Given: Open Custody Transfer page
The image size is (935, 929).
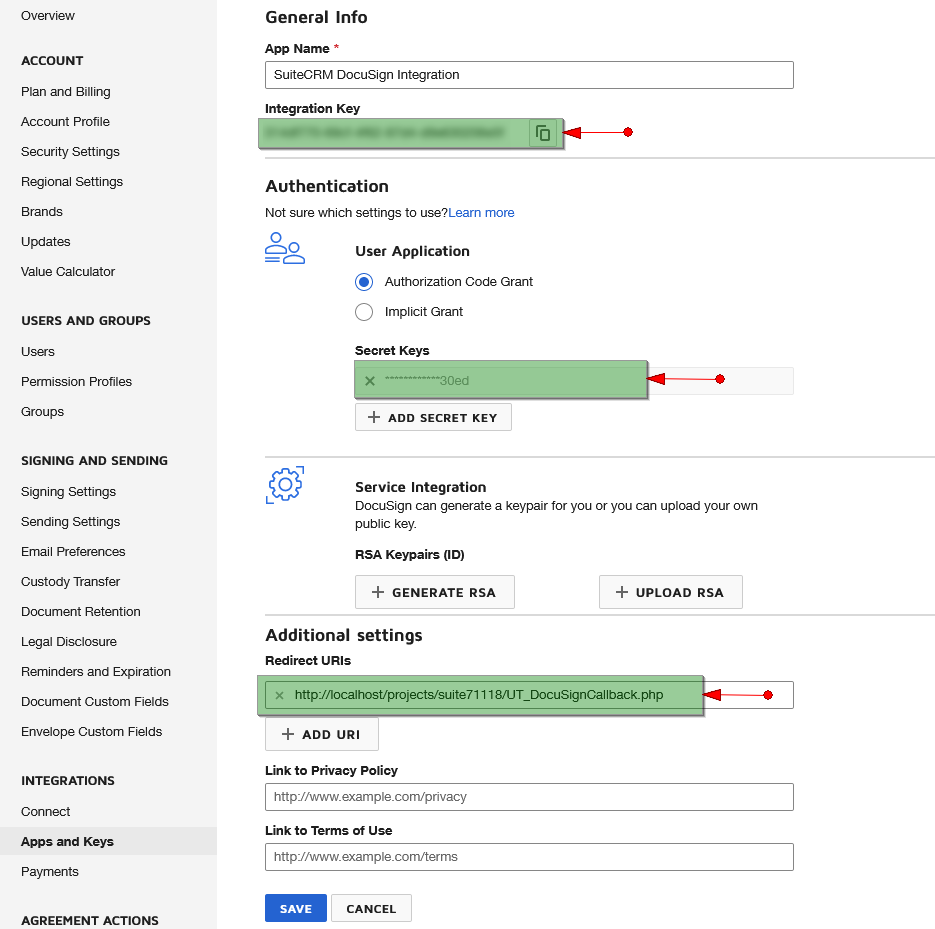Looking at the screenshot, I should pyautogui.click(x=70, y=581).
